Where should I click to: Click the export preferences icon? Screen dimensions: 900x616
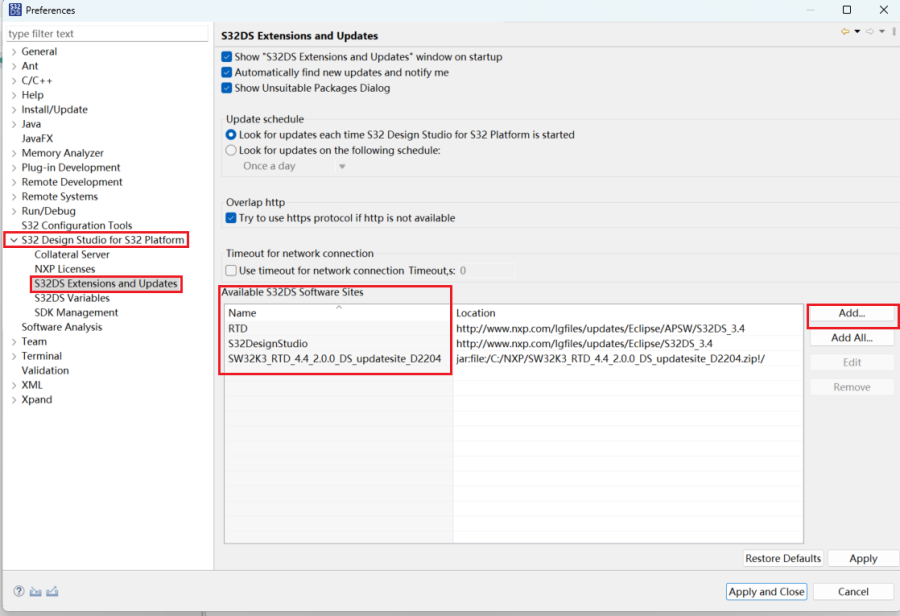tap(52, 591)
